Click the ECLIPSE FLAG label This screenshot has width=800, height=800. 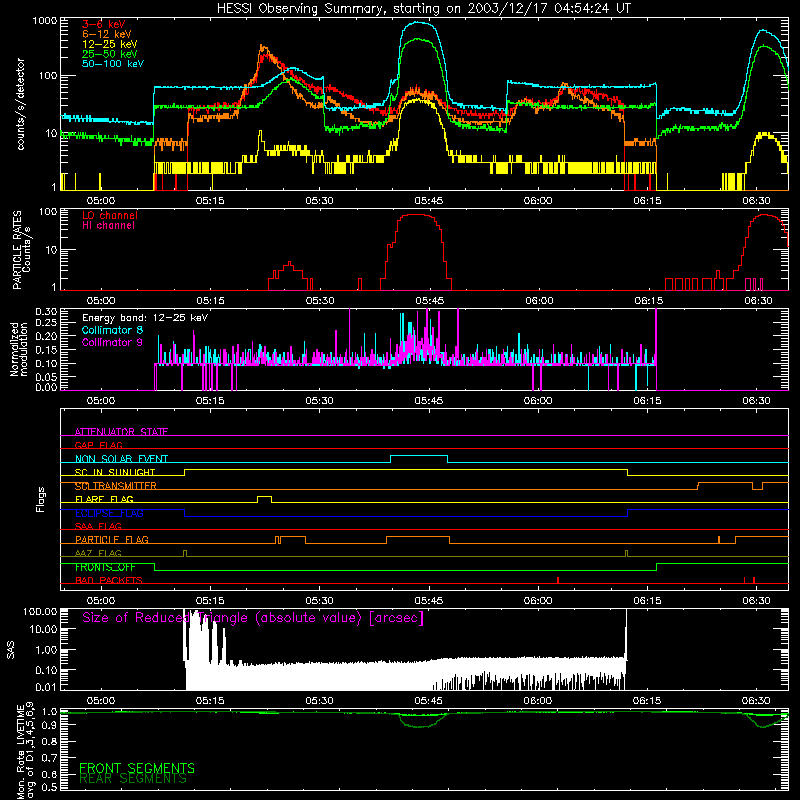click(109, 513)
